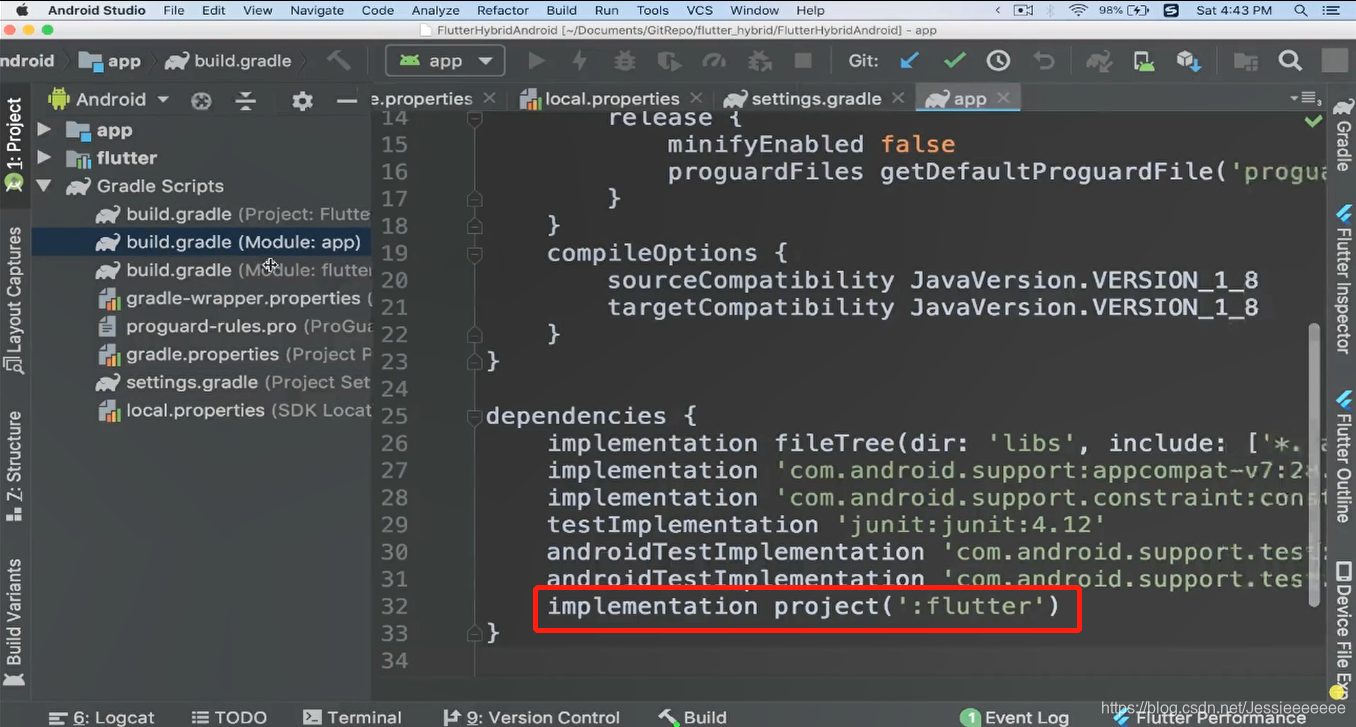Image resolution: width=1356 pixels, height=727 pixels.
Task: Open the Layout Captures tool window
Action: [x=14, y=301]
